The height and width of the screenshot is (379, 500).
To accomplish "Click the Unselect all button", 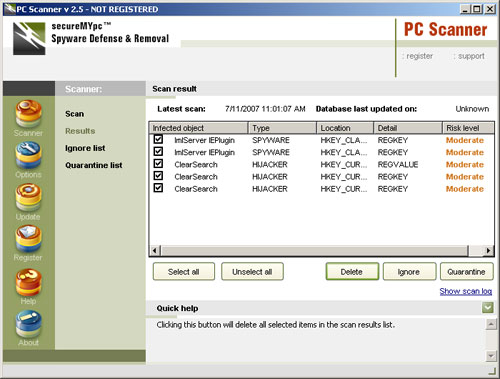I will [x=252, y=272].
